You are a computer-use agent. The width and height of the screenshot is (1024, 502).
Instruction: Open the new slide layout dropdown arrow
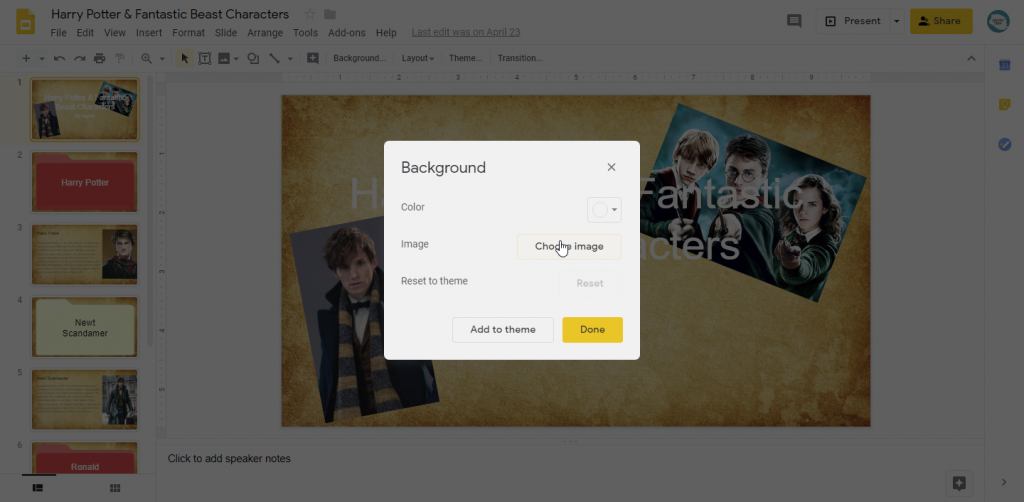(x=42, y=59)
